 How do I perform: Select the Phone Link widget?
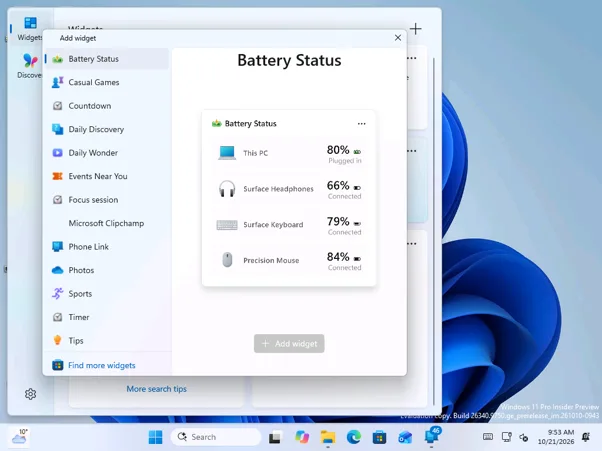click(x=107, y=246)
